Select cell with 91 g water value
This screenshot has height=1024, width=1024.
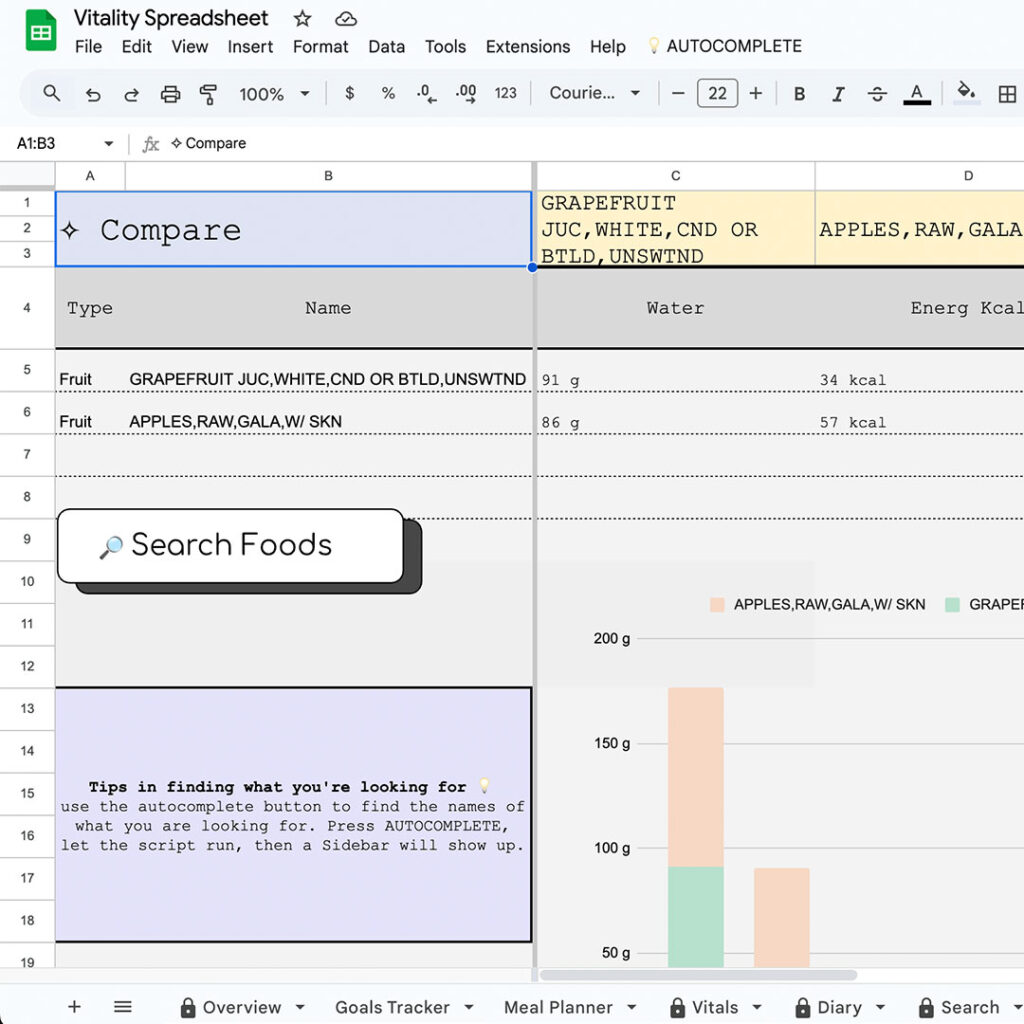click(x=676, y=371)
